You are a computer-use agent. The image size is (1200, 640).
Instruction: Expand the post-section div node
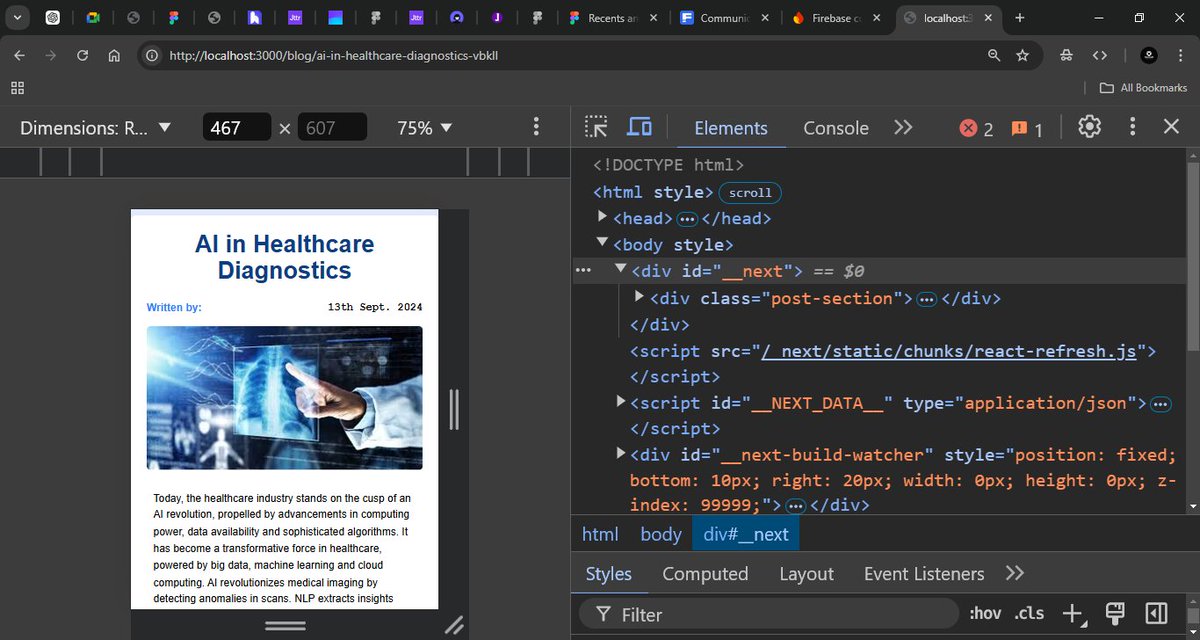coord(640,297)
